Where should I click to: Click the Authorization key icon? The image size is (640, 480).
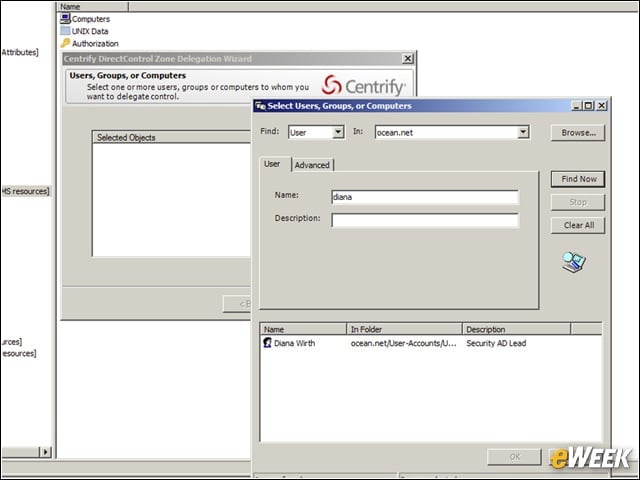65,43
